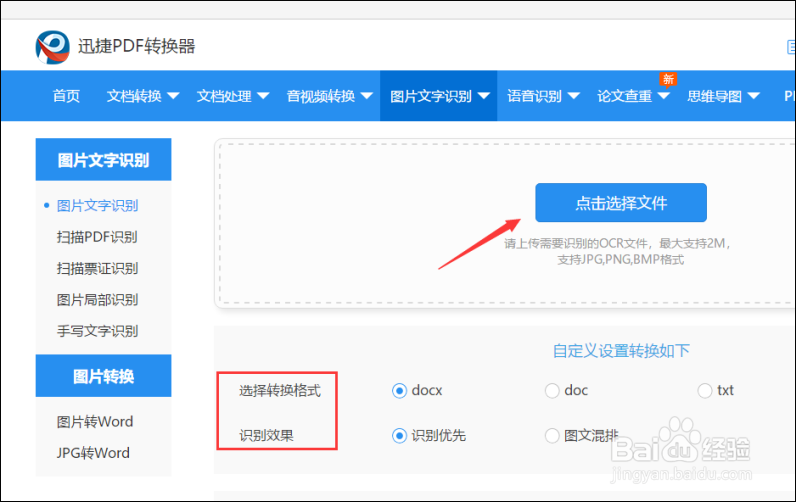This screenshot has height=502, width=796.
Task: Click the 迅捷PDF转换器 title text
Action: (x=137, y=46)
